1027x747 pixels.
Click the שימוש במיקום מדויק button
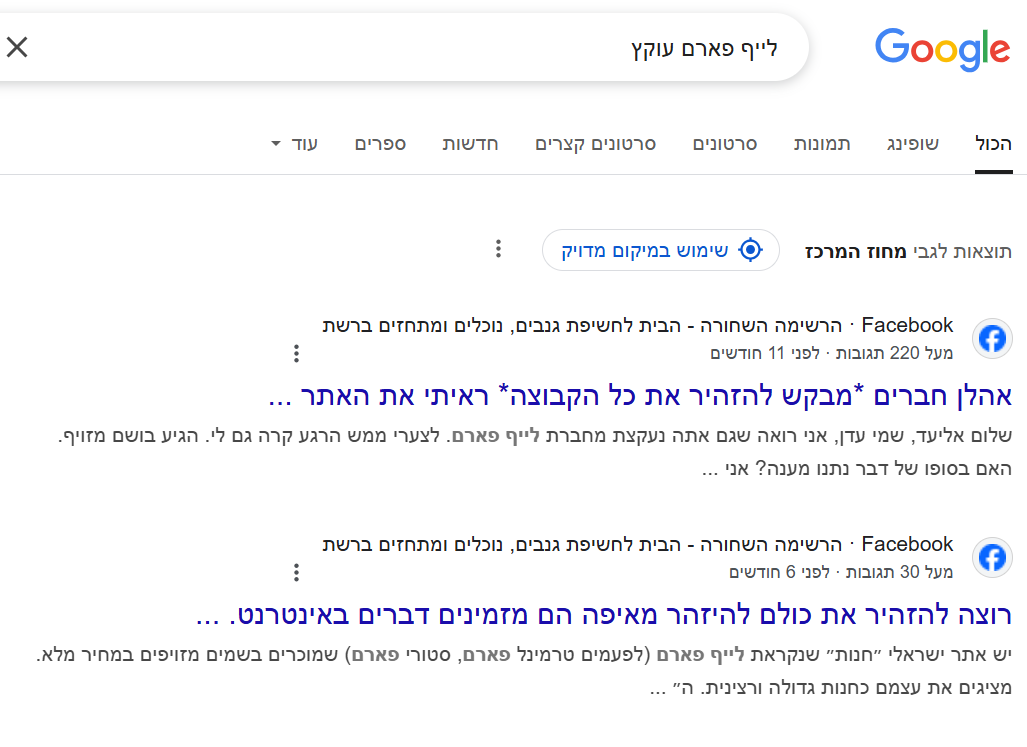661,250
